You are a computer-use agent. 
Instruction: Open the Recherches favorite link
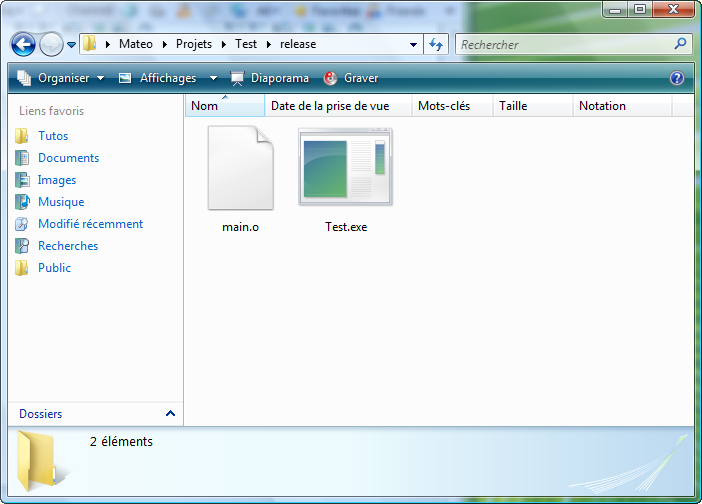68,246
